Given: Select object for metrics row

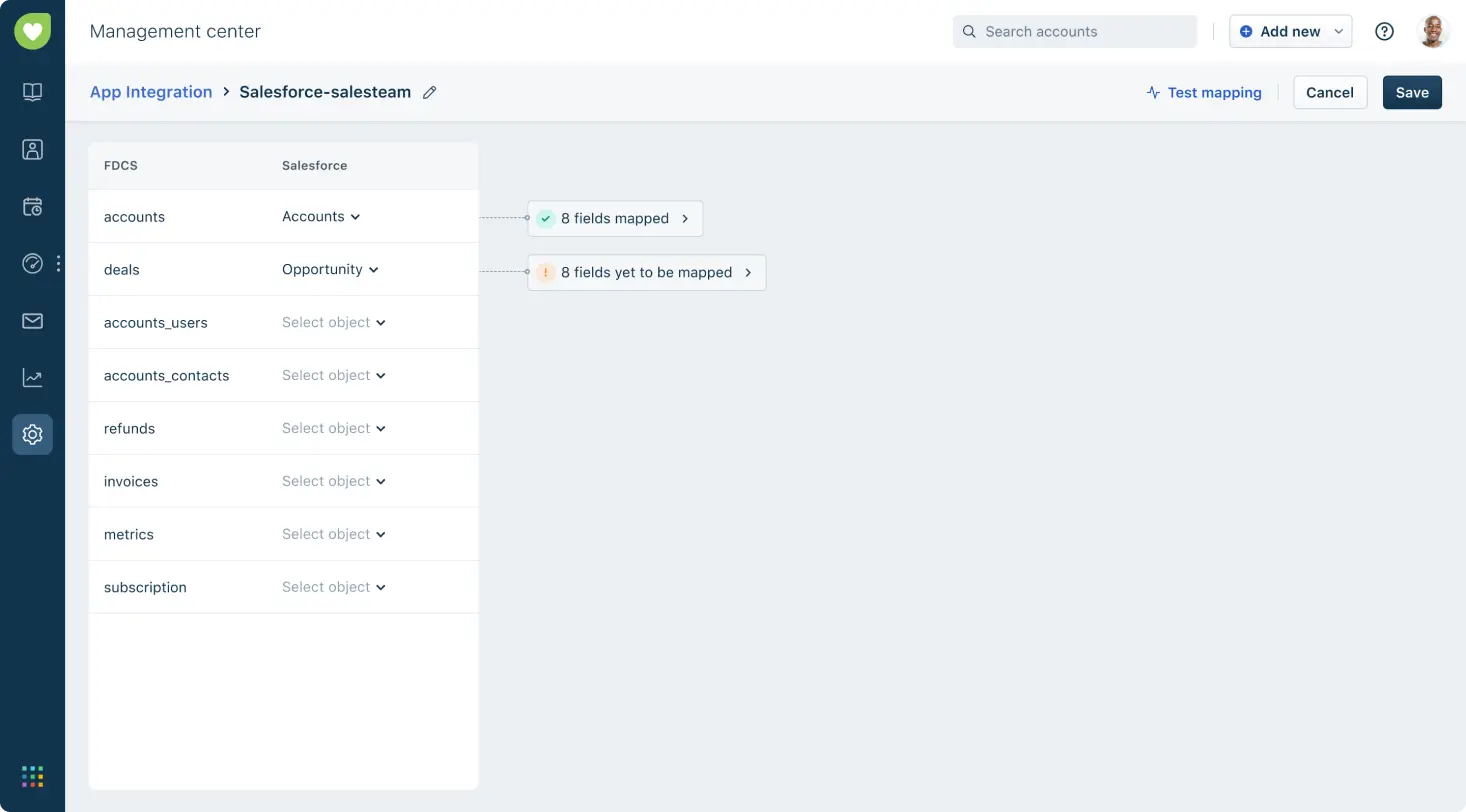Looking at the screenshot, I should 334,534.
